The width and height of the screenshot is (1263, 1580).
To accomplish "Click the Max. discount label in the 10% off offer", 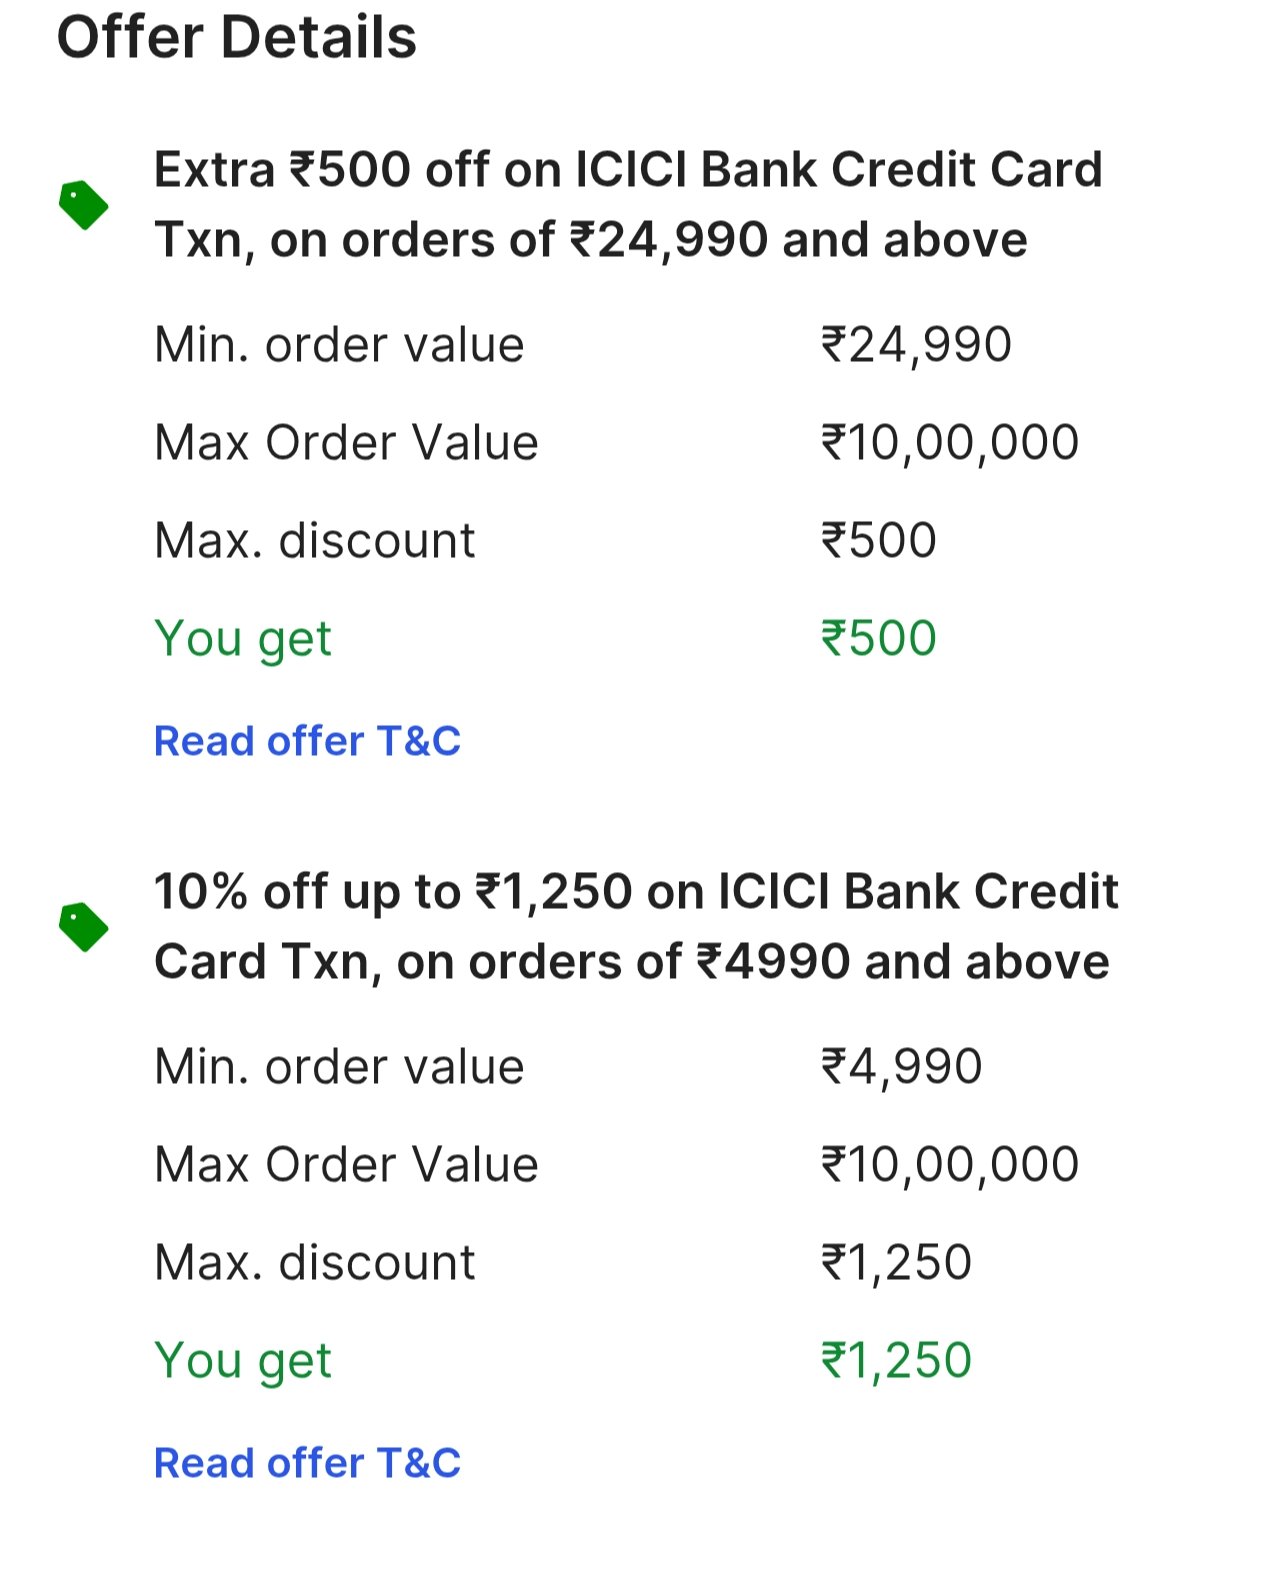I will pyautogui.click(x=314, y=1263).
